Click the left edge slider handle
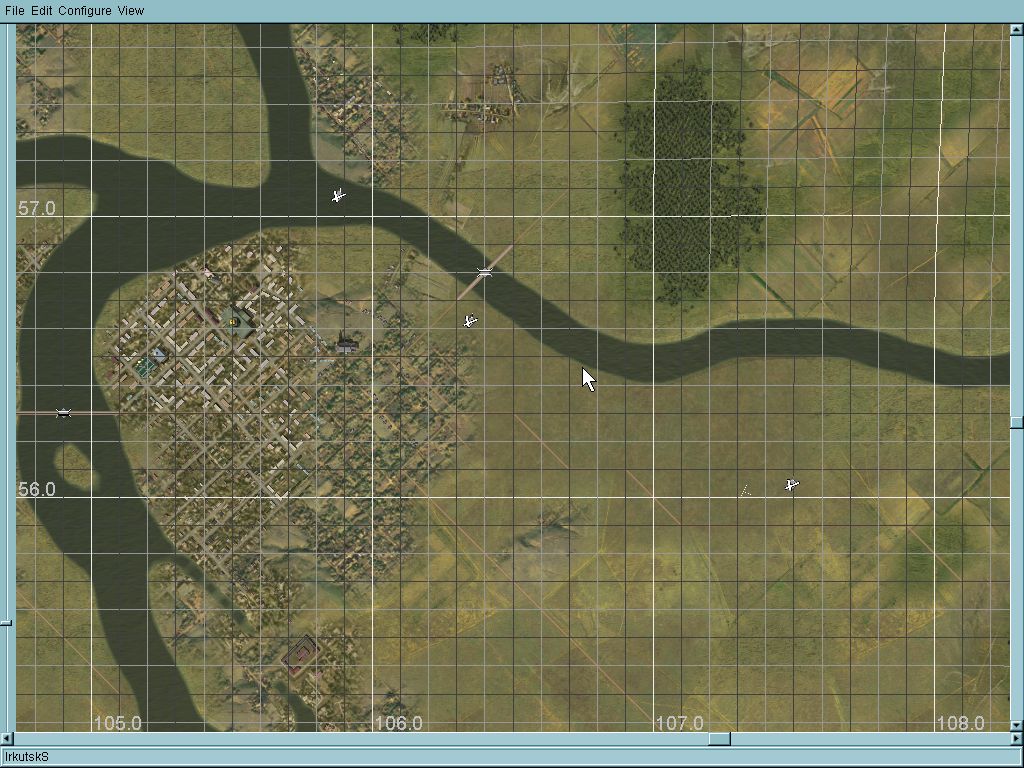 point(6,623)
